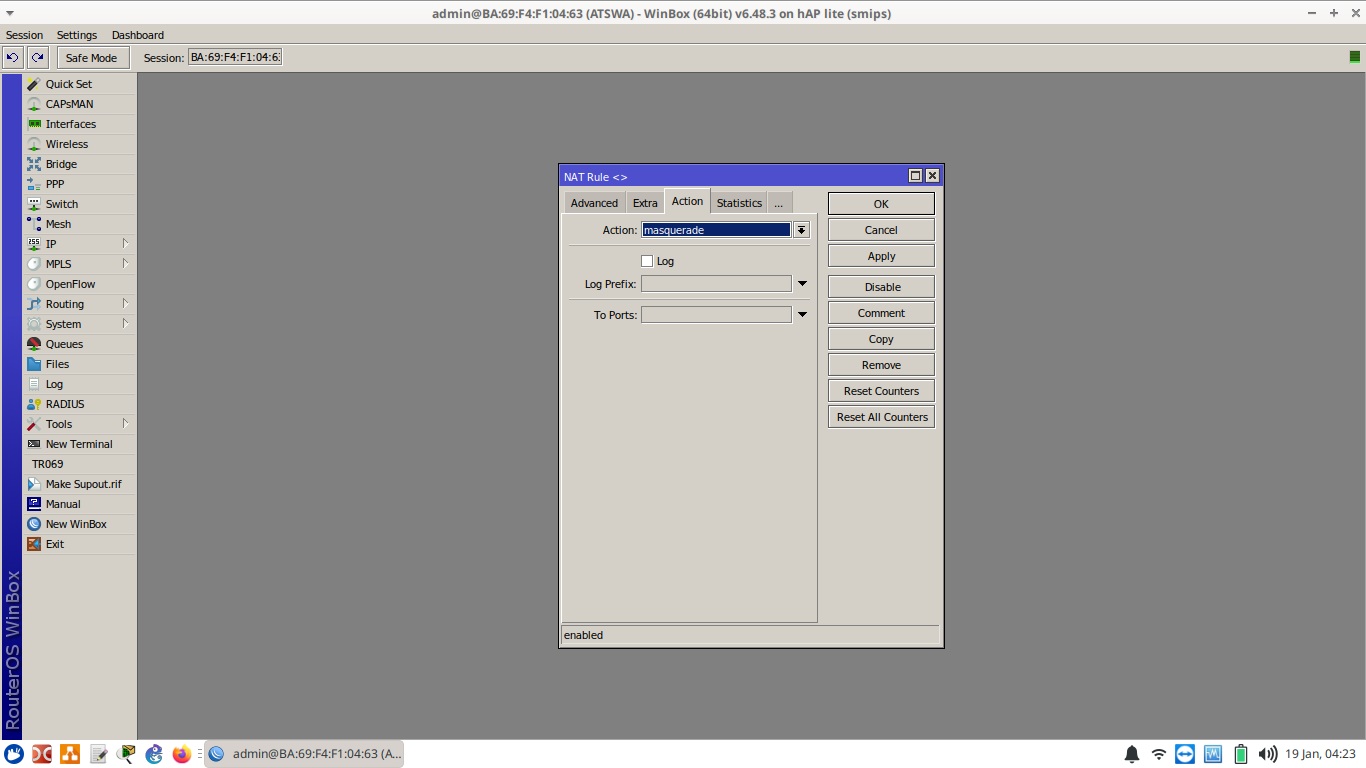Open the Interfaces list
Screen dimensions: 1366x768
pyautogui.click(x=79, y=124)
